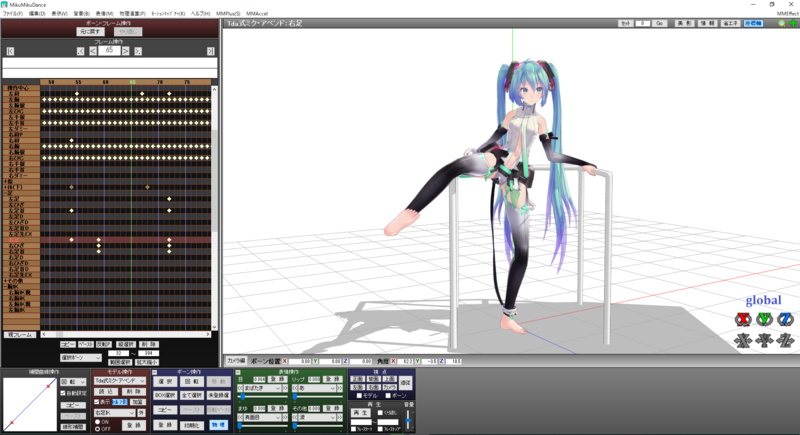Step back one frame with the < button
This screenshot has height=435, width=800.
[93, 51]
